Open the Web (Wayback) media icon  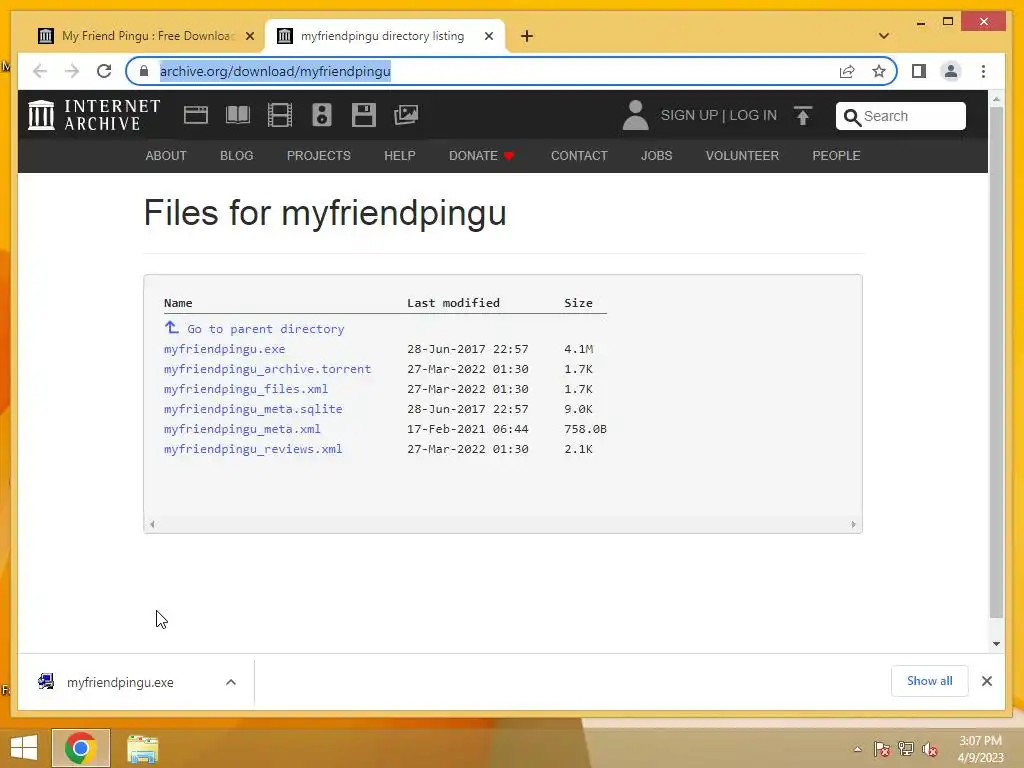click(x=195, y=115)
